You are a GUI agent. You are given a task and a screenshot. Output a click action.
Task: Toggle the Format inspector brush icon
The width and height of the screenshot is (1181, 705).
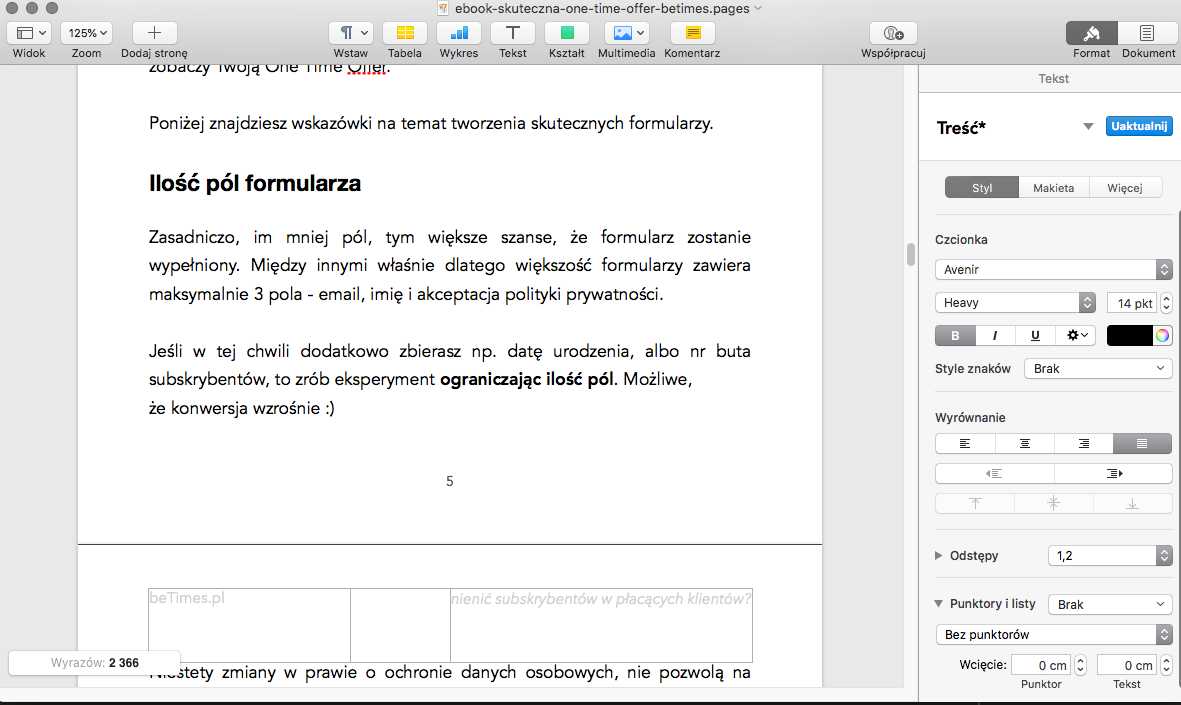click(1091, 33)
